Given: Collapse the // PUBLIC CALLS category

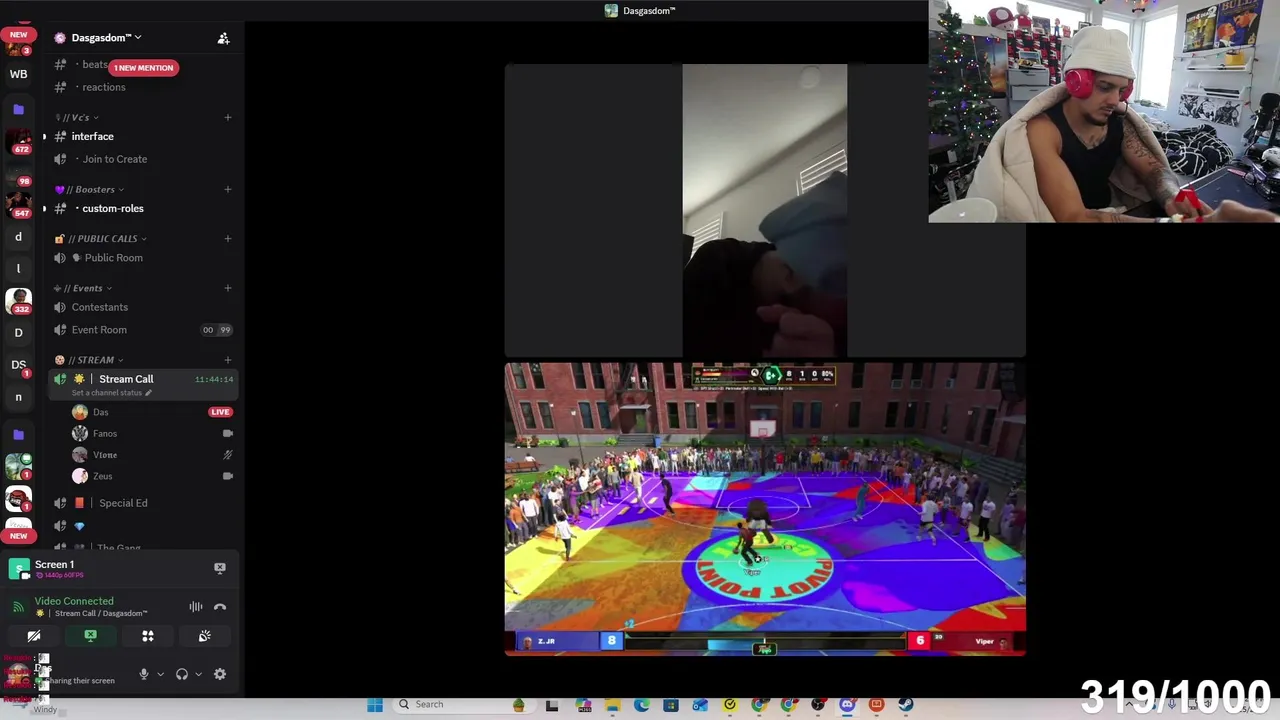Looking at the screenshot, I should click(101, 238).
